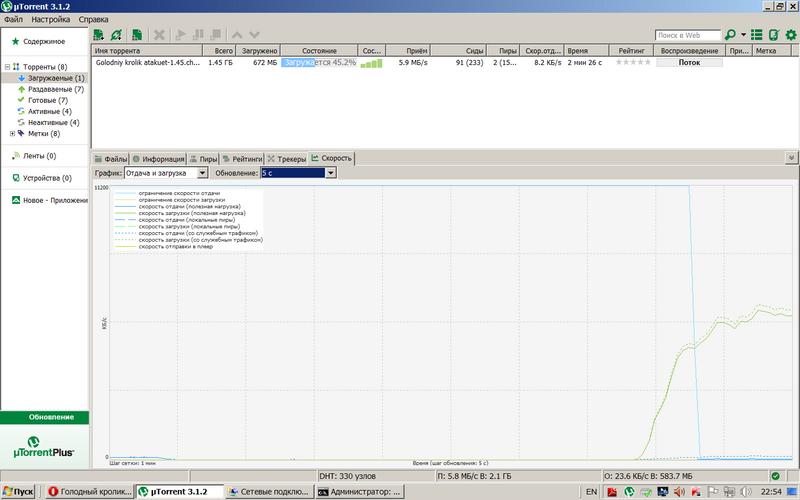Viewport: 800px width, 500px height.
Task: Open Устройства (0) section
Action: (47, 178)
